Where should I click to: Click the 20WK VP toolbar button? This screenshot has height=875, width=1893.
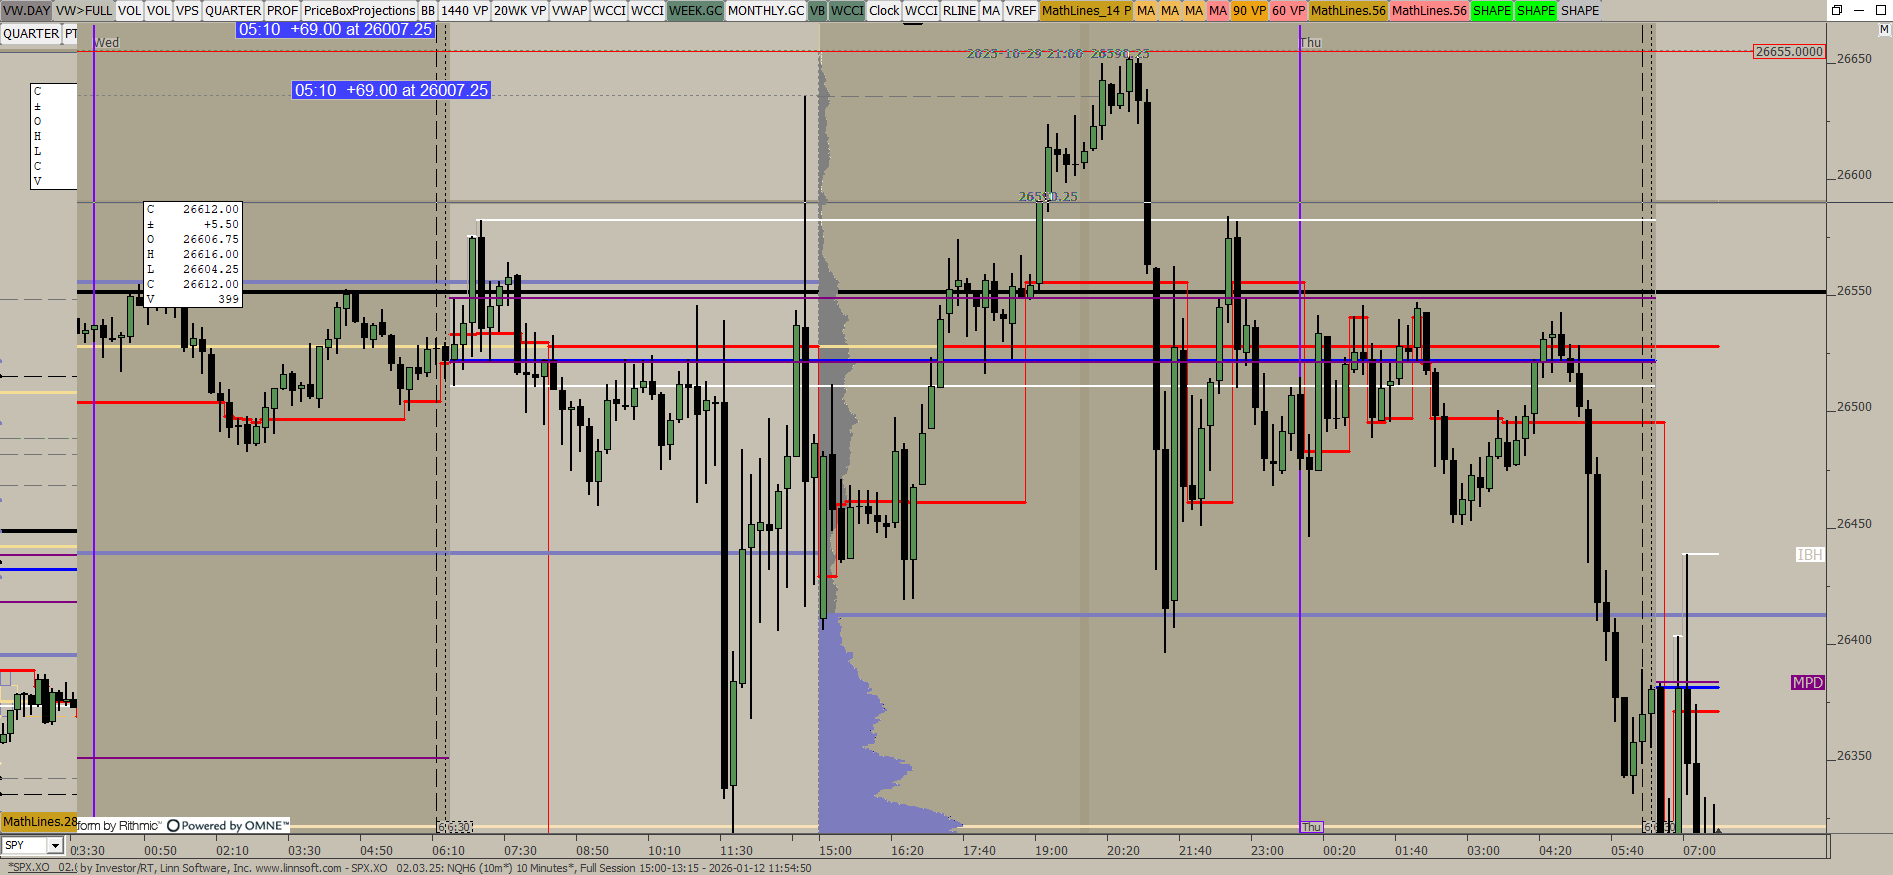[x=519, y=11]
